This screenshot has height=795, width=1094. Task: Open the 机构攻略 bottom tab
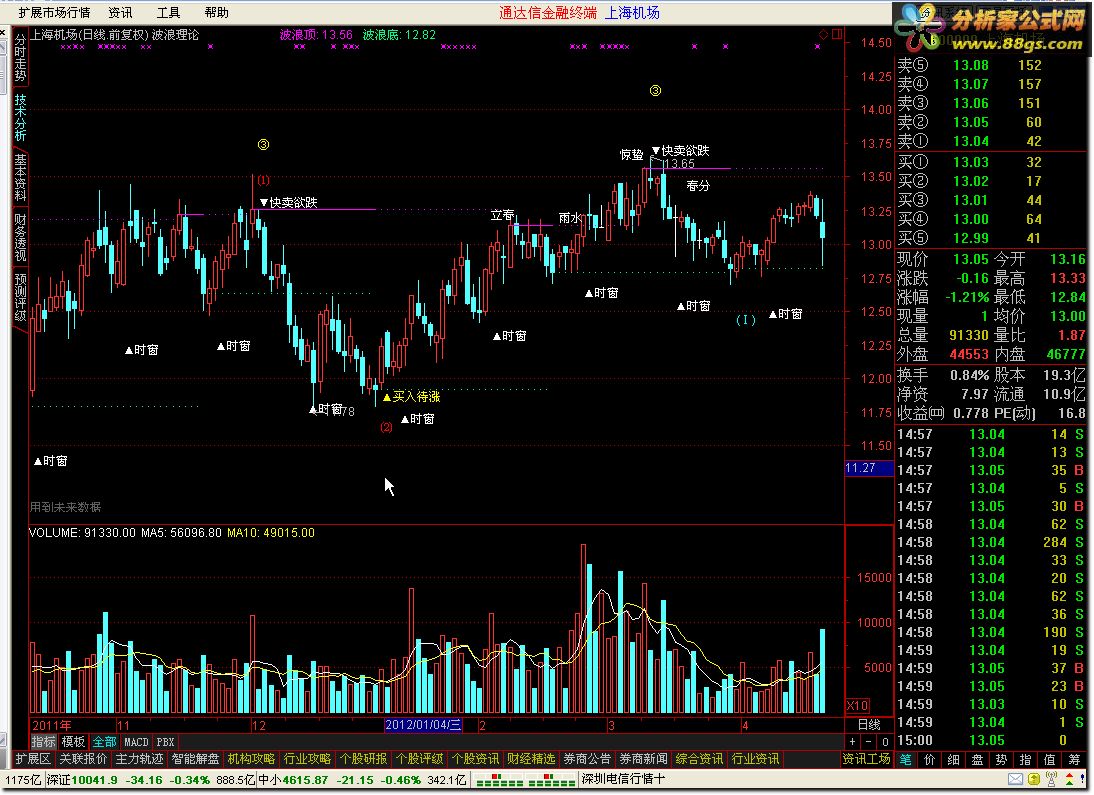click(x=251, y=759)
